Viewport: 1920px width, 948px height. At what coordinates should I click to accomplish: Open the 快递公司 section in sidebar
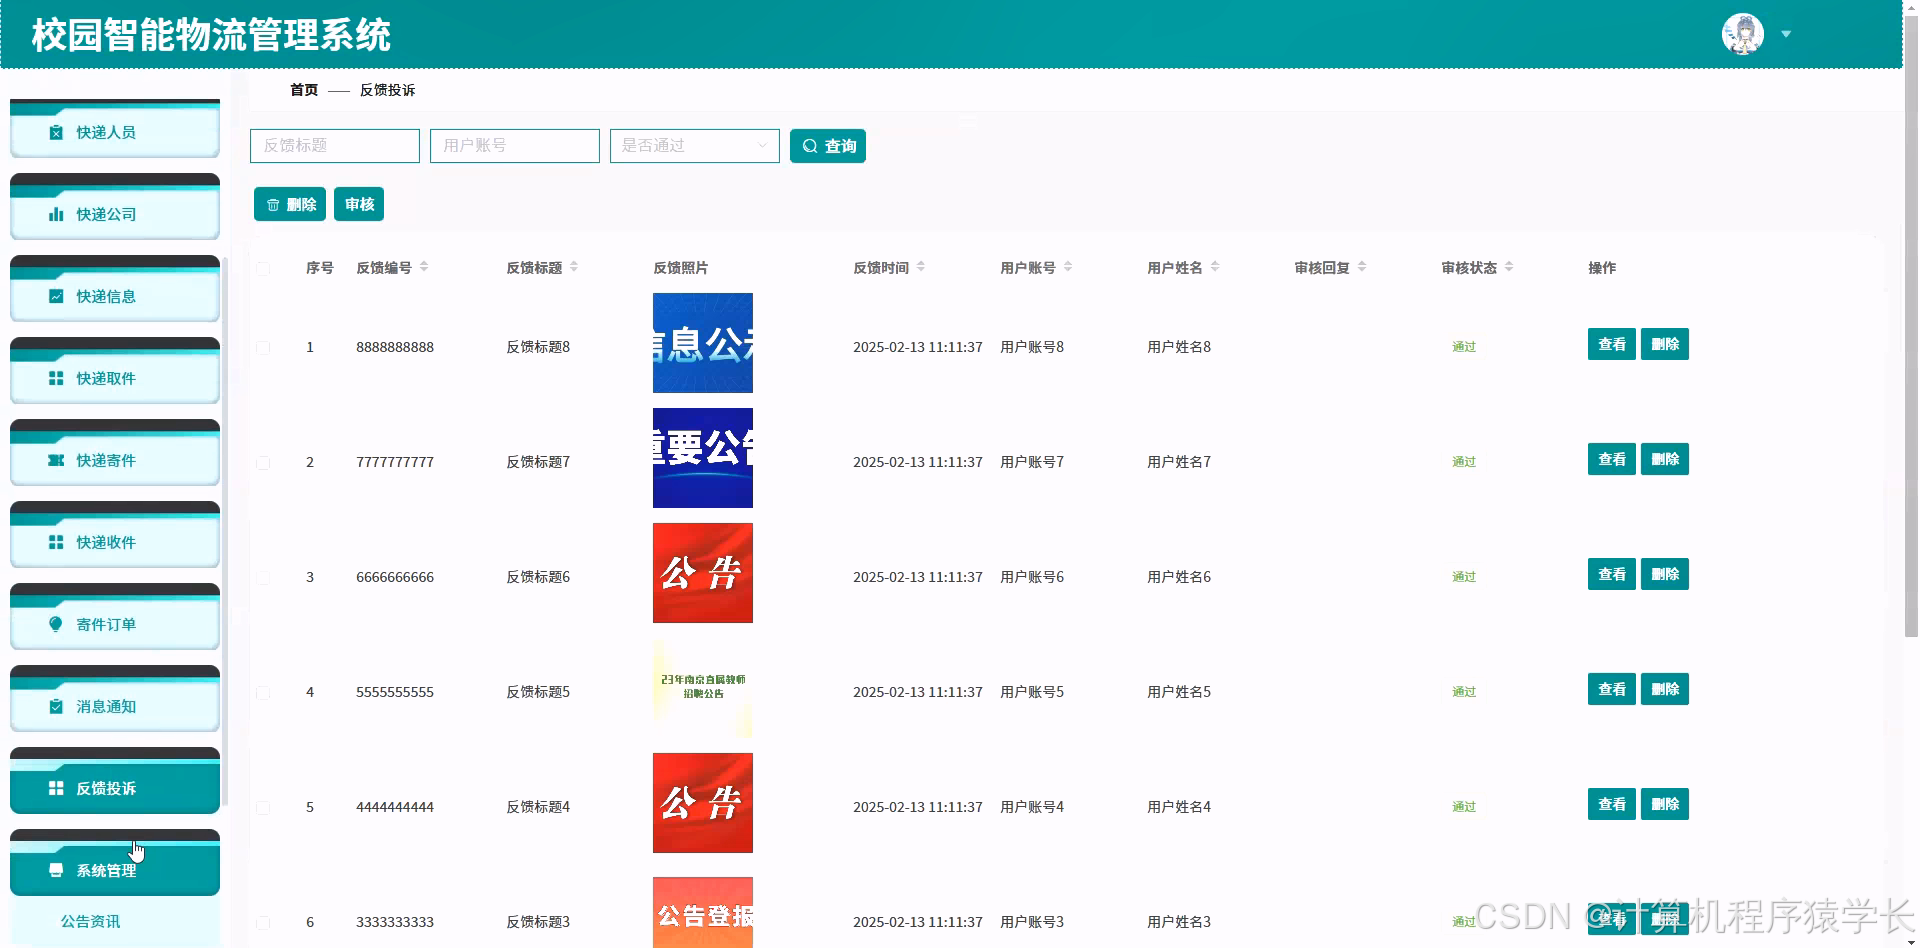point(114,213)
